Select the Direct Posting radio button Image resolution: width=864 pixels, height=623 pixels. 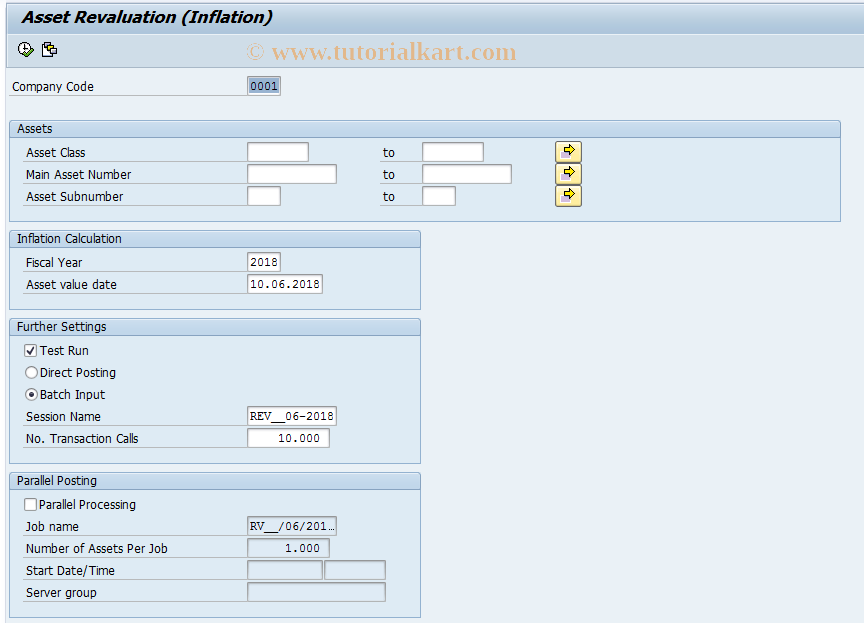pyautogui.click(x=29, y=372)
